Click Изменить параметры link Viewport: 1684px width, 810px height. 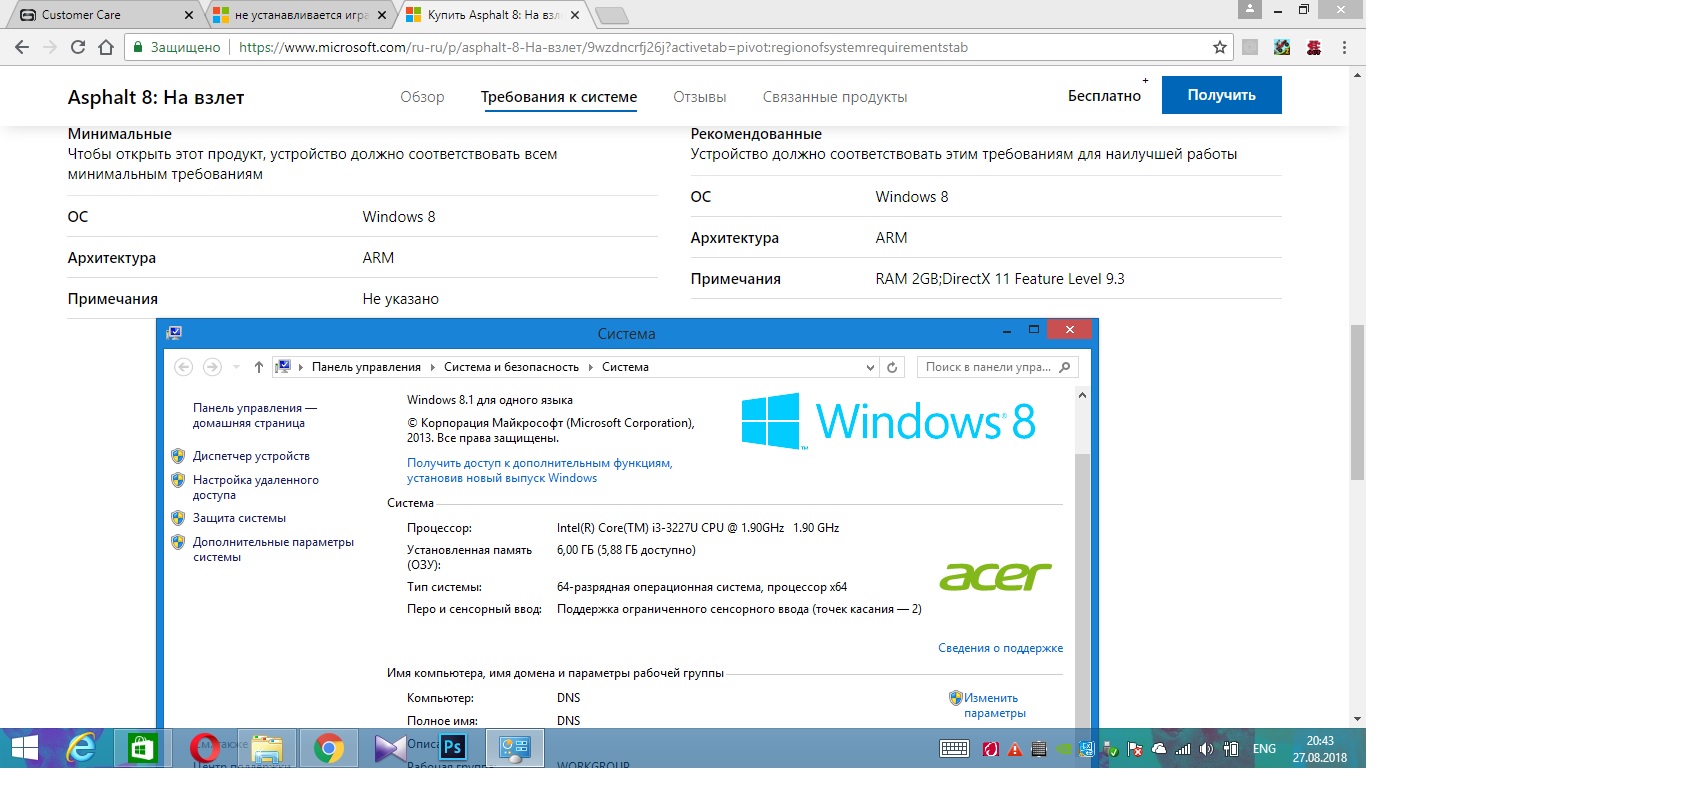[994, 705]
